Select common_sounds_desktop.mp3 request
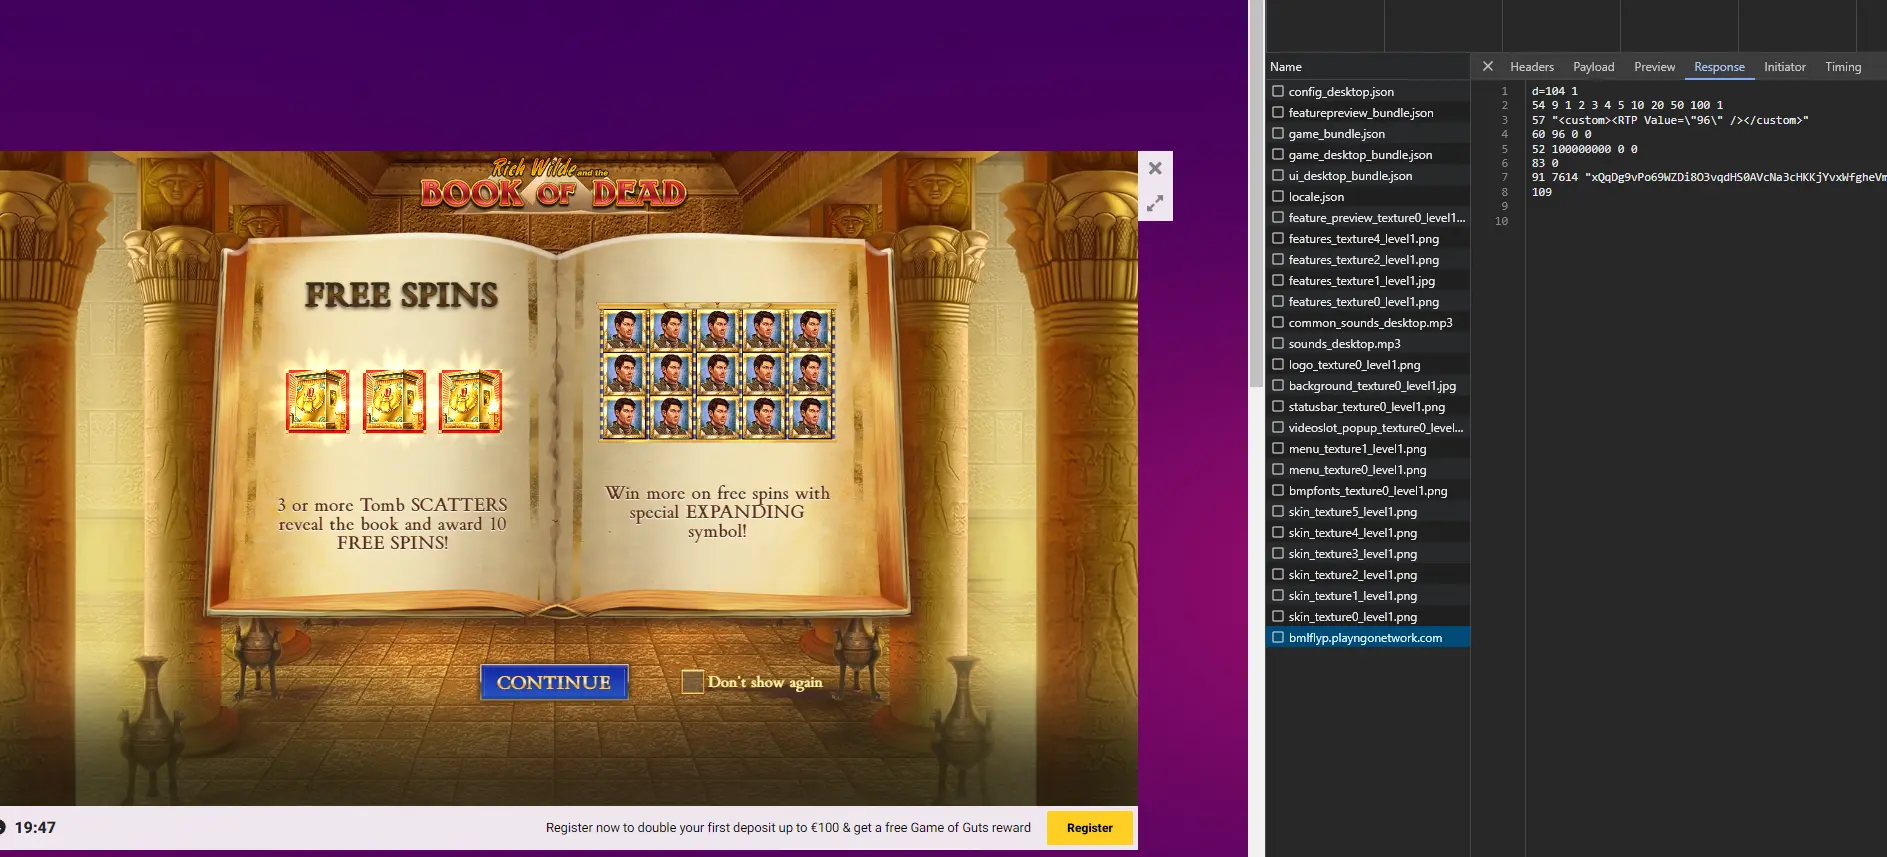Viewport: 1887px width, 857px height. (x=1368, y=323)
